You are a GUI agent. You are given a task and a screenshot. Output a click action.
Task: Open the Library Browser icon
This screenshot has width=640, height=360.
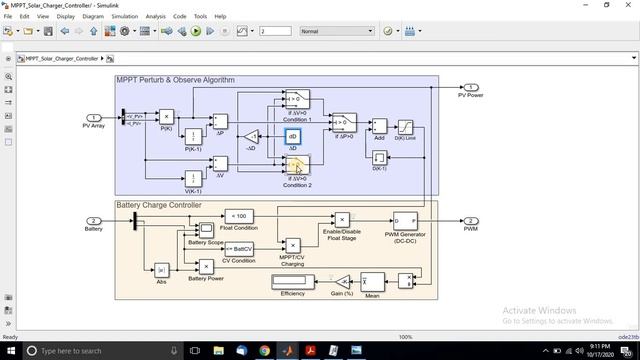pos(110,31)
